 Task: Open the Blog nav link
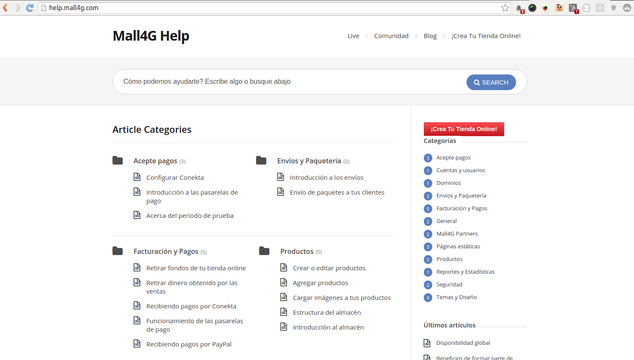click(430, 36)
